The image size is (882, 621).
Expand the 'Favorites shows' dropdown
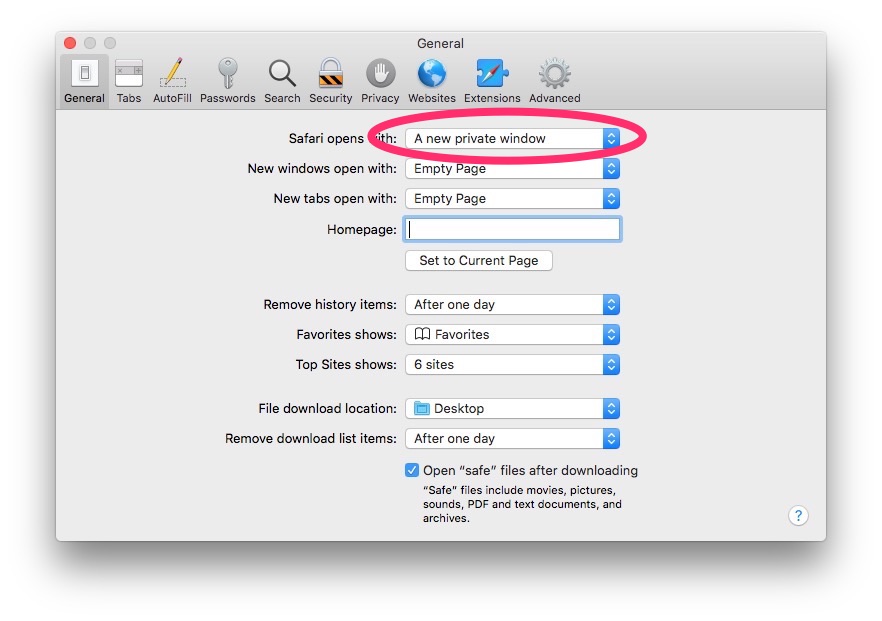click(512, 335)
